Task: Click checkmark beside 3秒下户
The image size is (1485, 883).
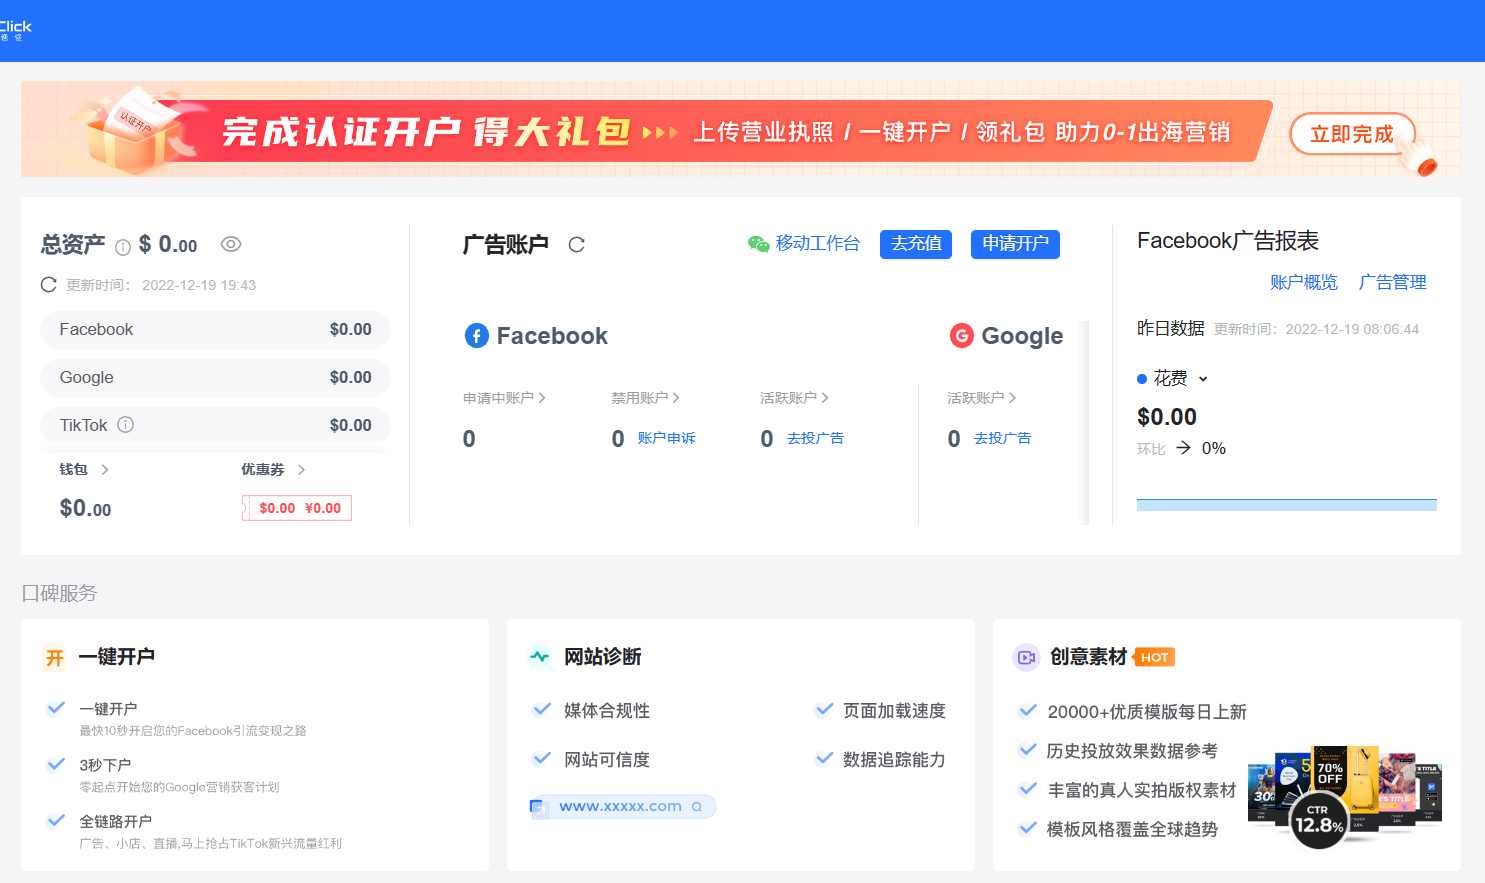Action: 56,764
